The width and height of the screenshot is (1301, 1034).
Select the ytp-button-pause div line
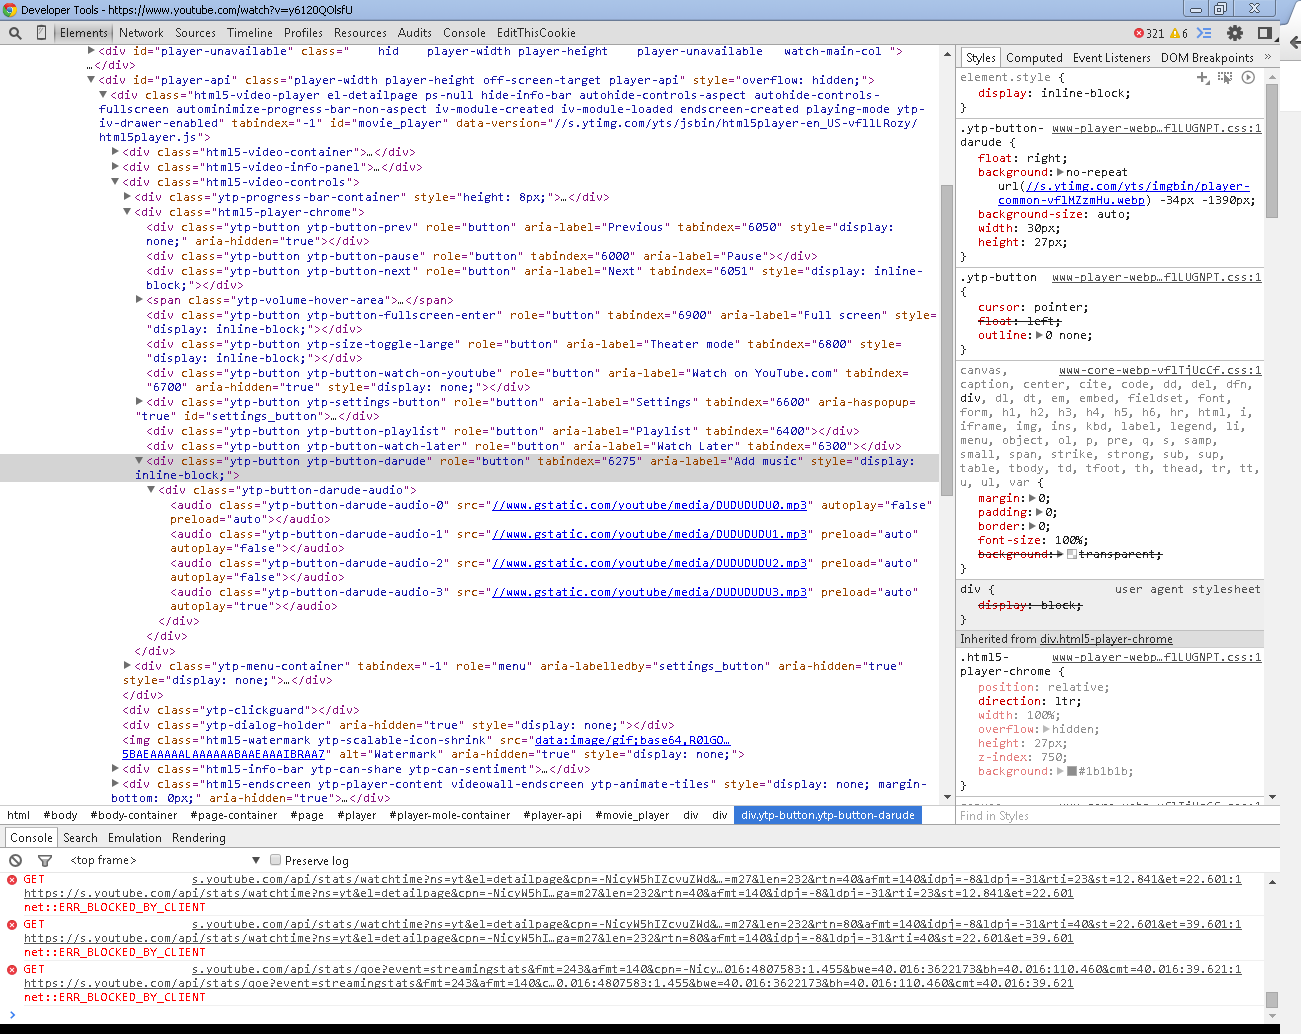(482, 256)
